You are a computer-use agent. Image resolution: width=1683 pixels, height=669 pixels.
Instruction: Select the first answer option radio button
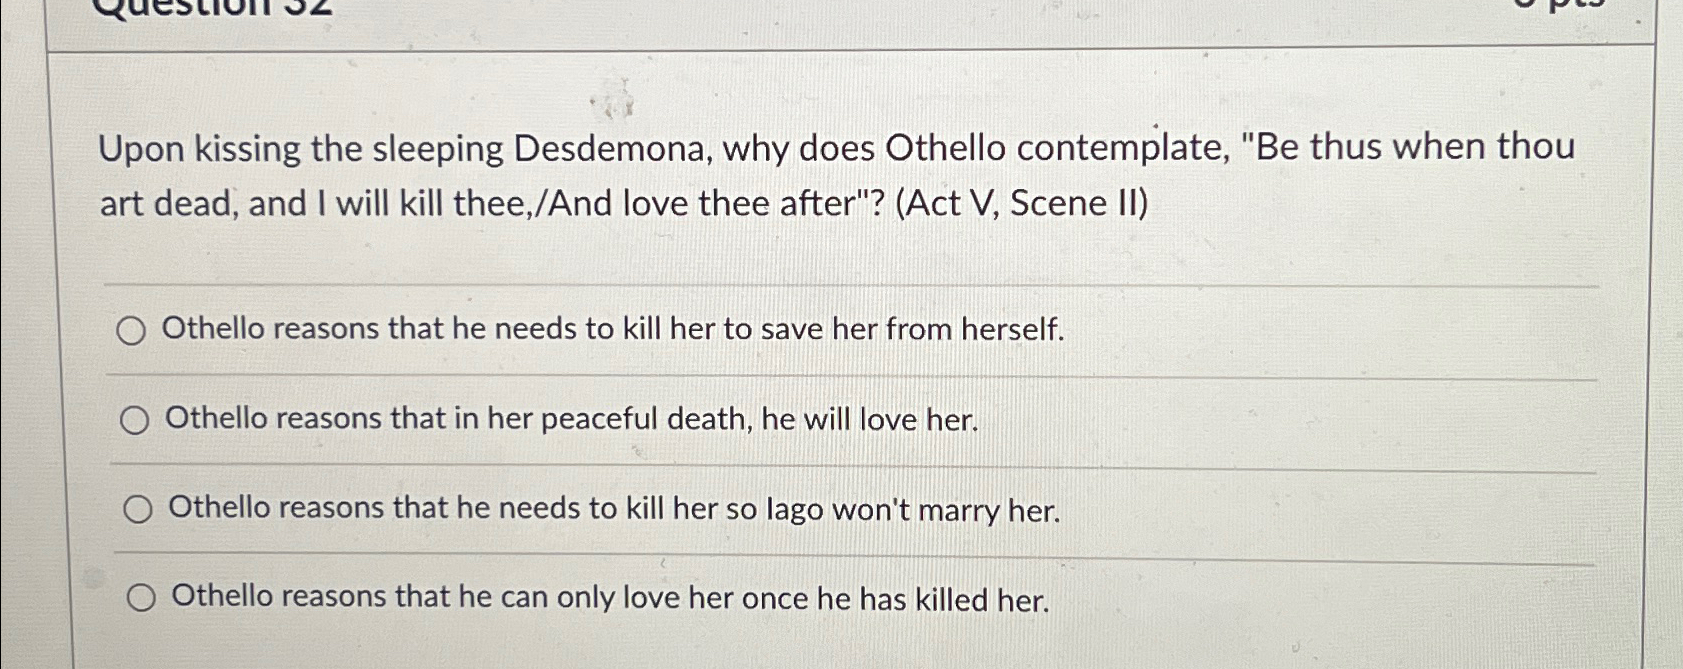133,330
